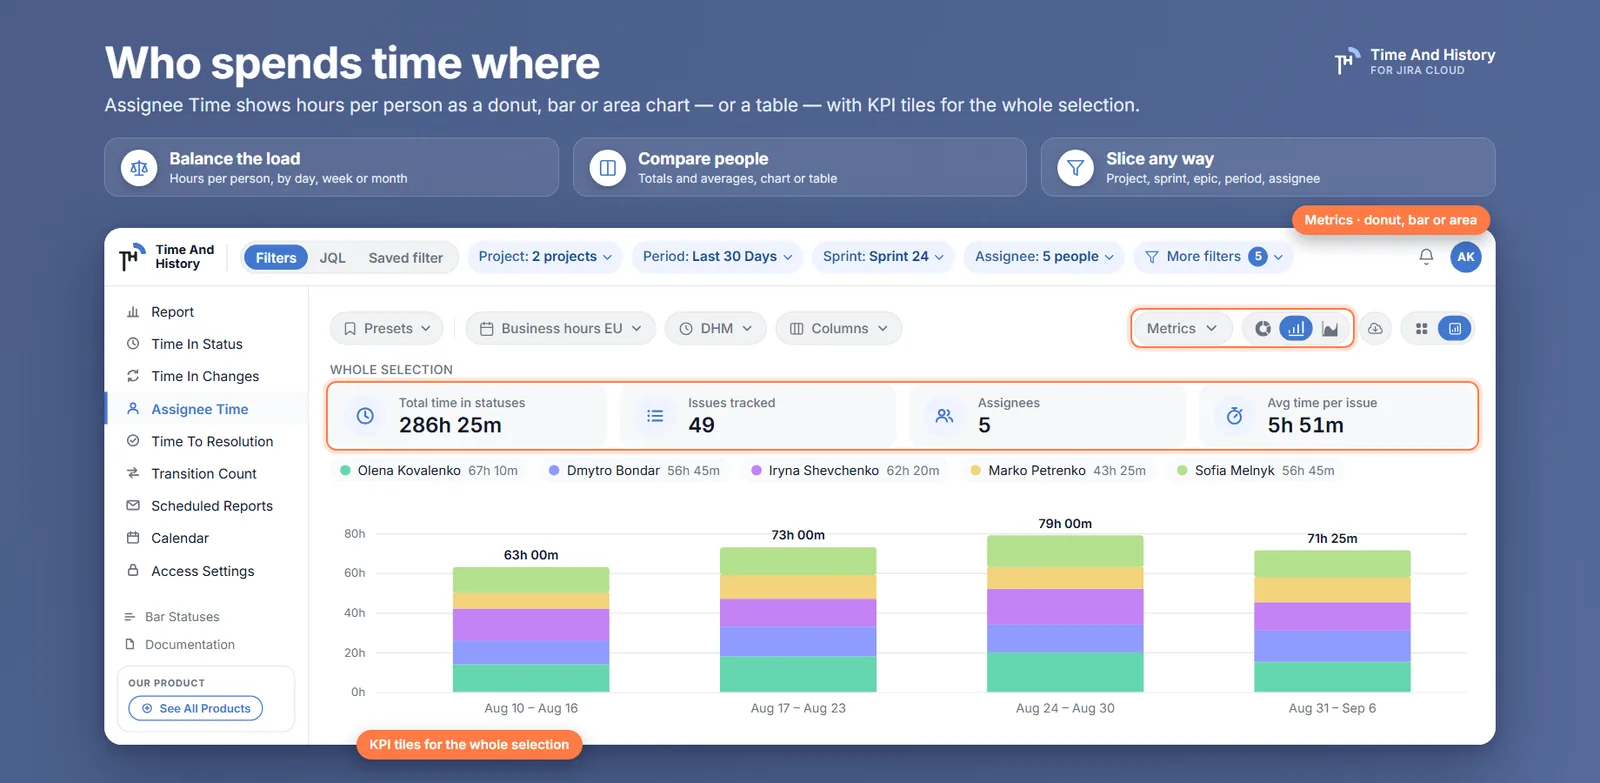
Task: Open the Metrics dropdown
Action: [1182, 328]
